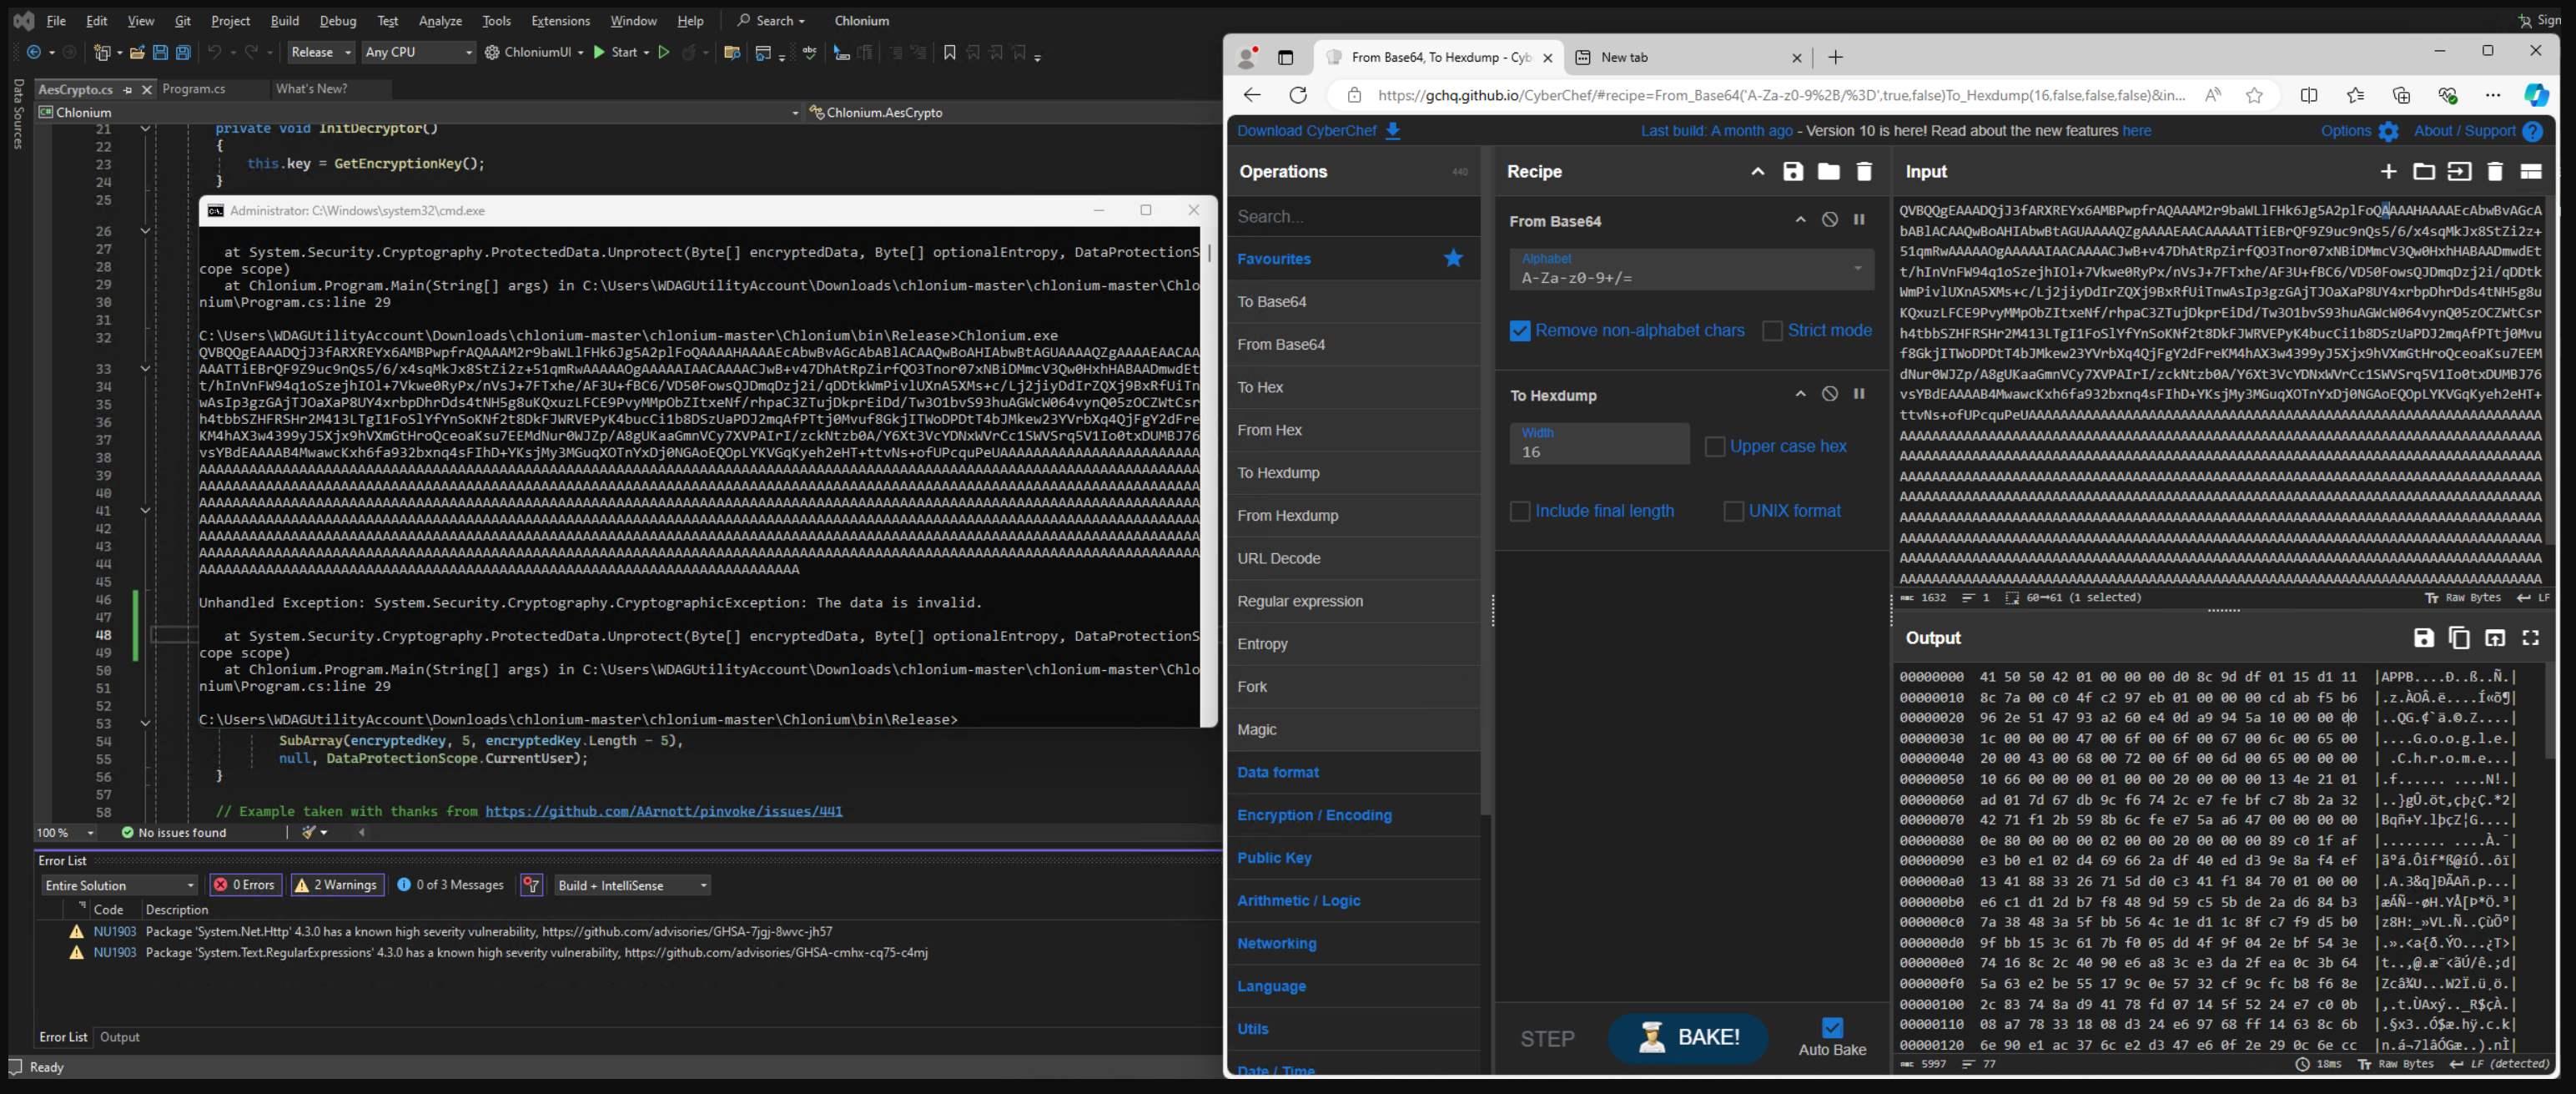Image resolution: width=2576 pixels, height=1094 pixels.
Task: Disable the From Base64 operation
Action: pos(1829,220)
